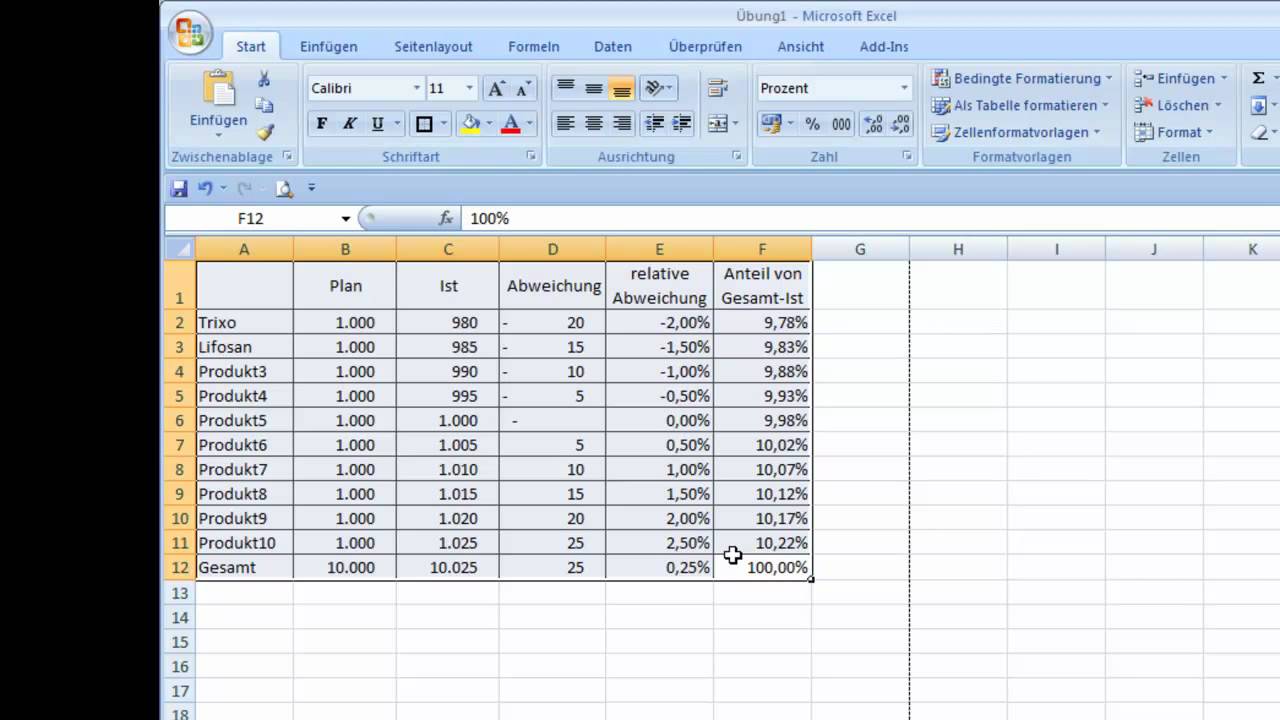Image resolution: width=1280 pixels, height=720 pixels.
Task: Switch to the Einfügen ribbon tab
Action: pyautogui.click(x=328, y=46)
